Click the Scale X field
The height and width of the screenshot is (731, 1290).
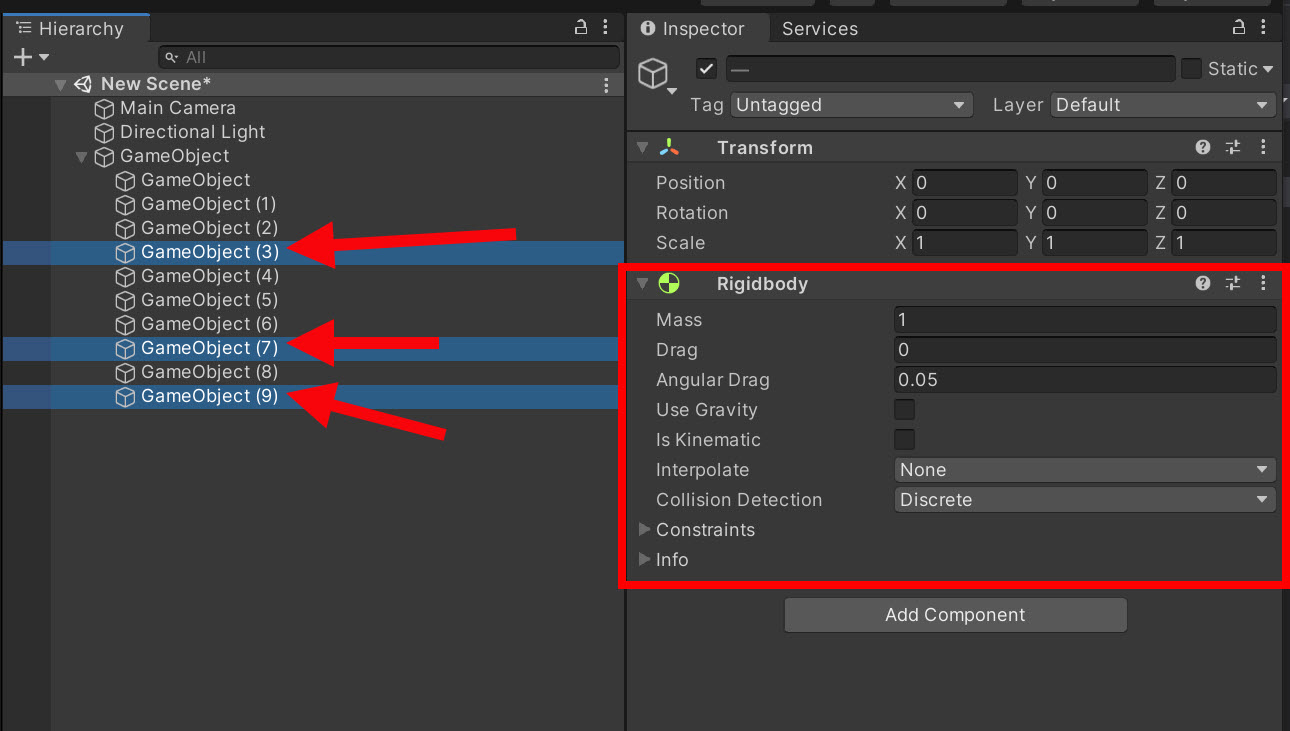tap(964, 243)
